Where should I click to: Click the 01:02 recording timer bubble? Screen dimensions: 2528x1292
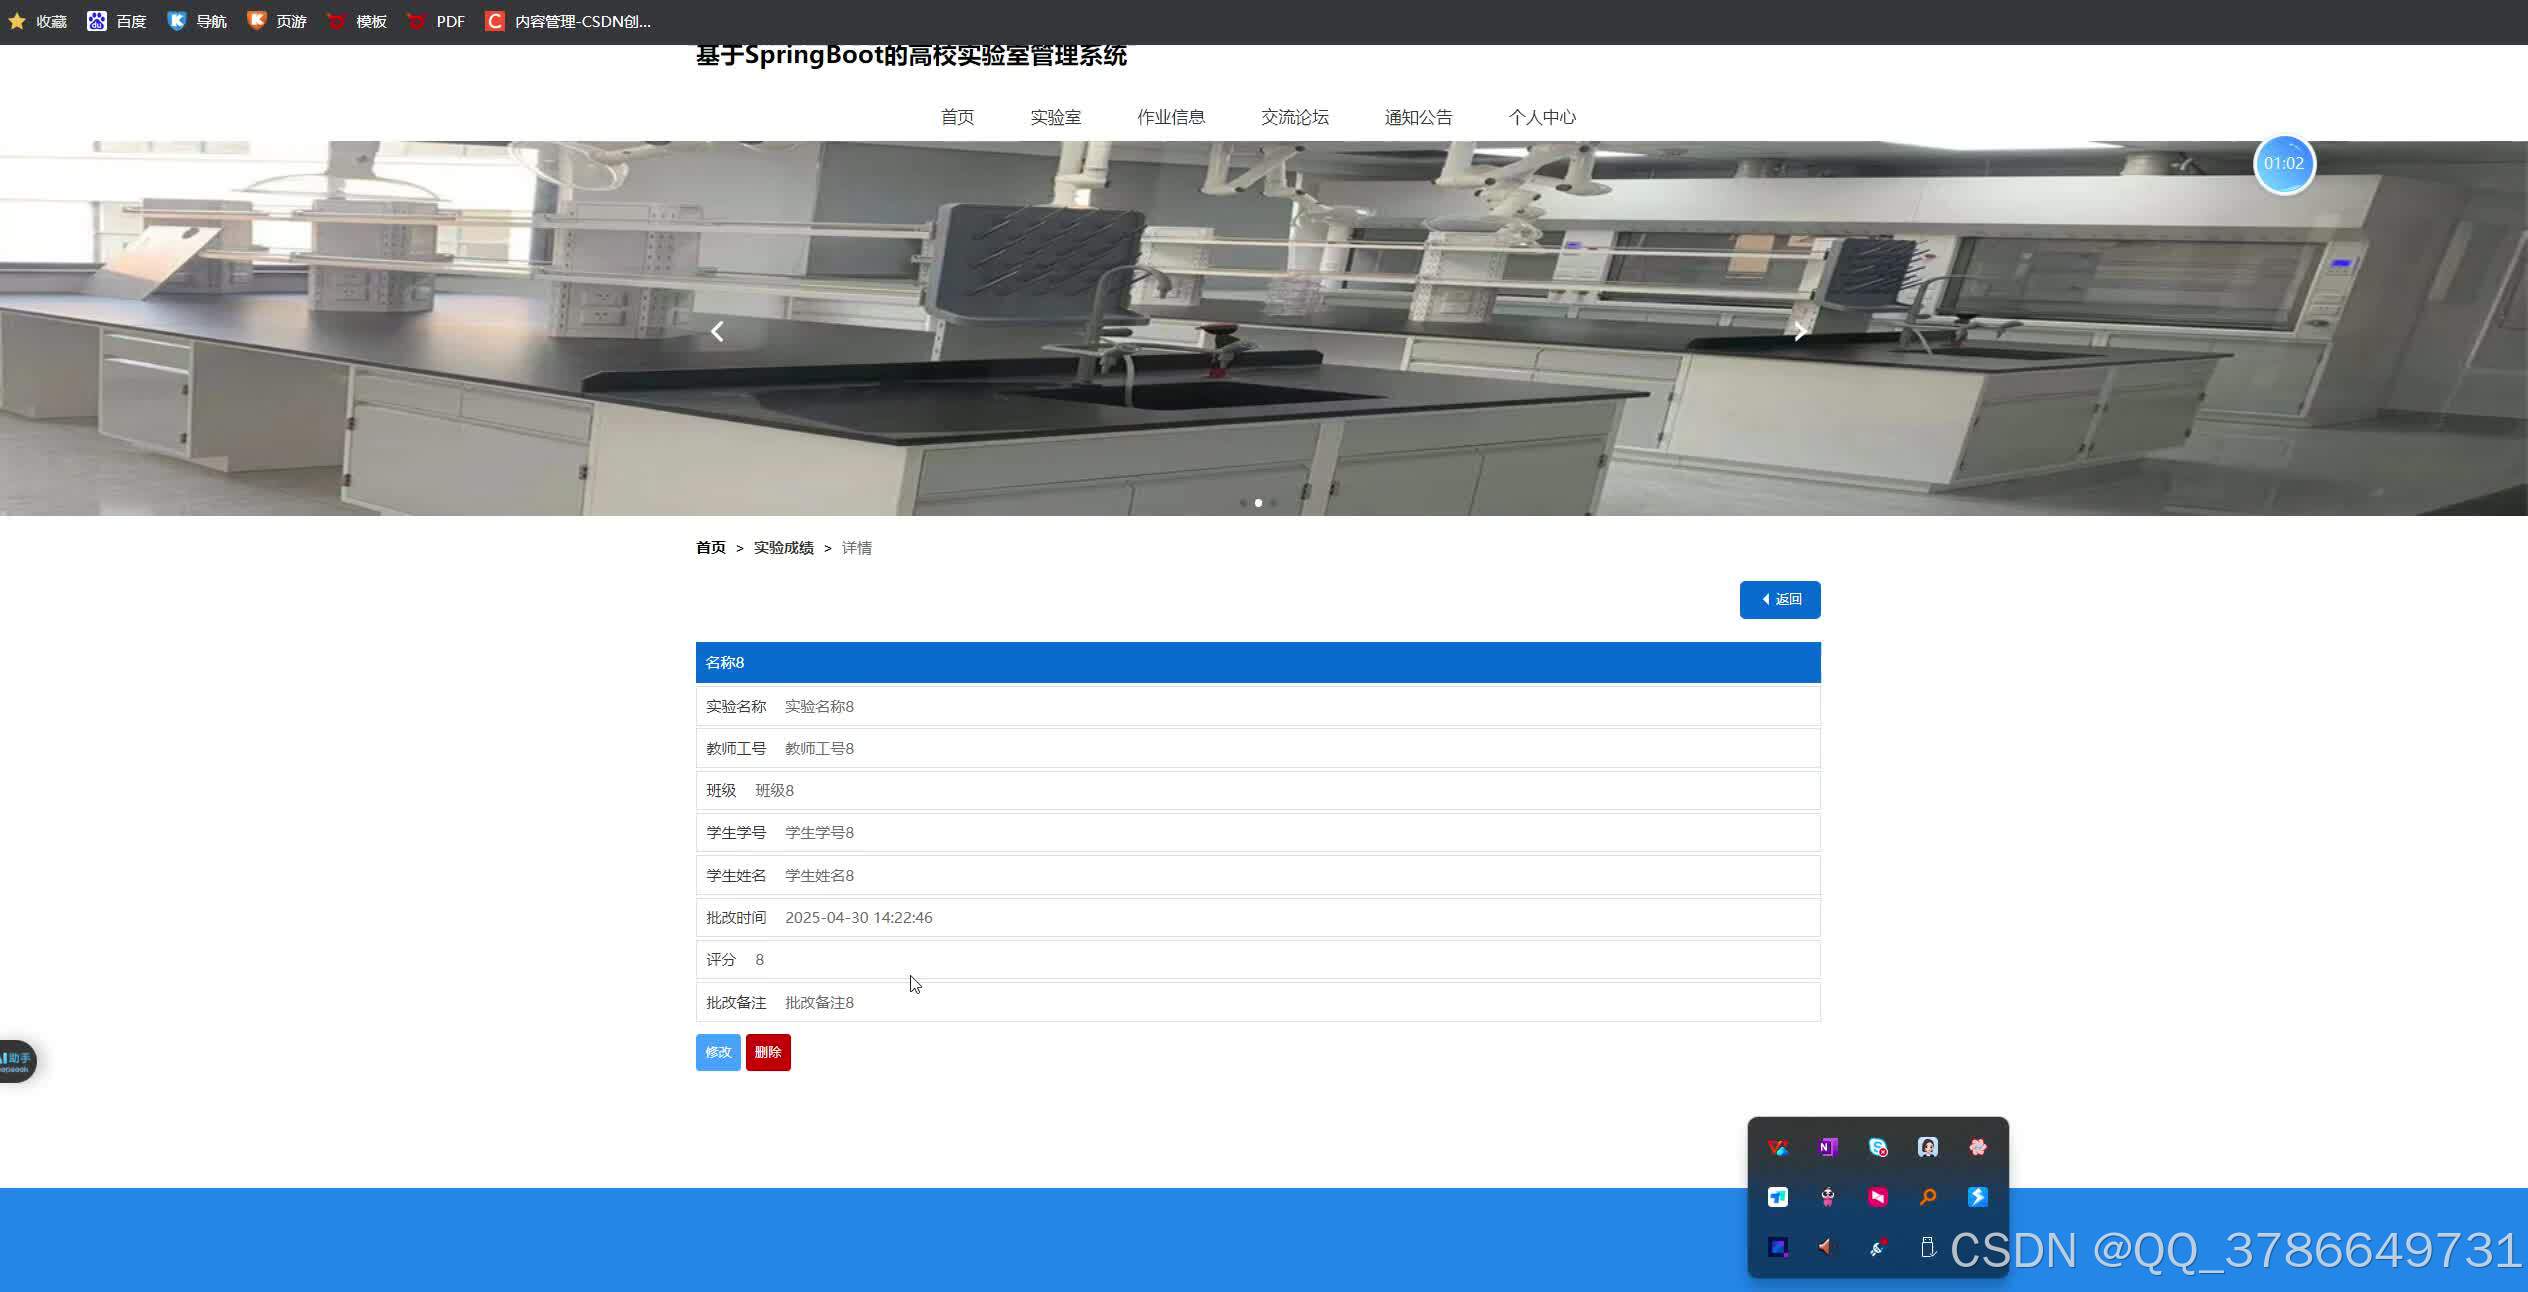2283,164
